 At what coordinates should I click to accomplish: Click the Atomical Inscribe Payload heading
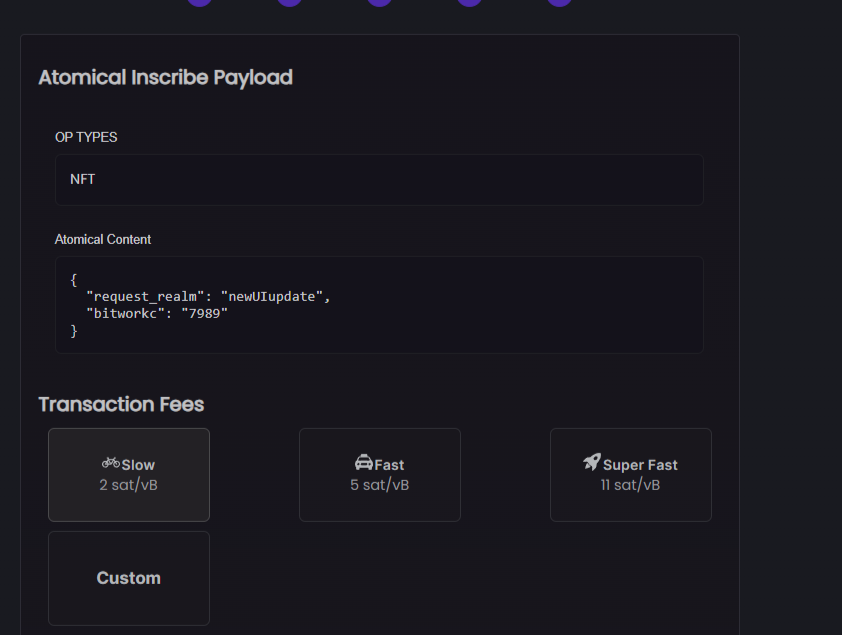(x=165, y=78)
